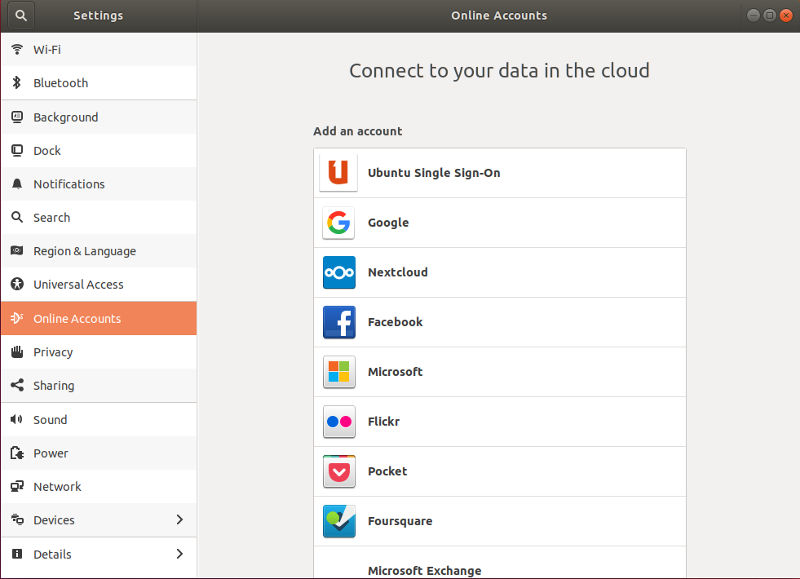This screenshot has width=800, height=579.
Task: Expand the Devices section
Action: [100, 520]
